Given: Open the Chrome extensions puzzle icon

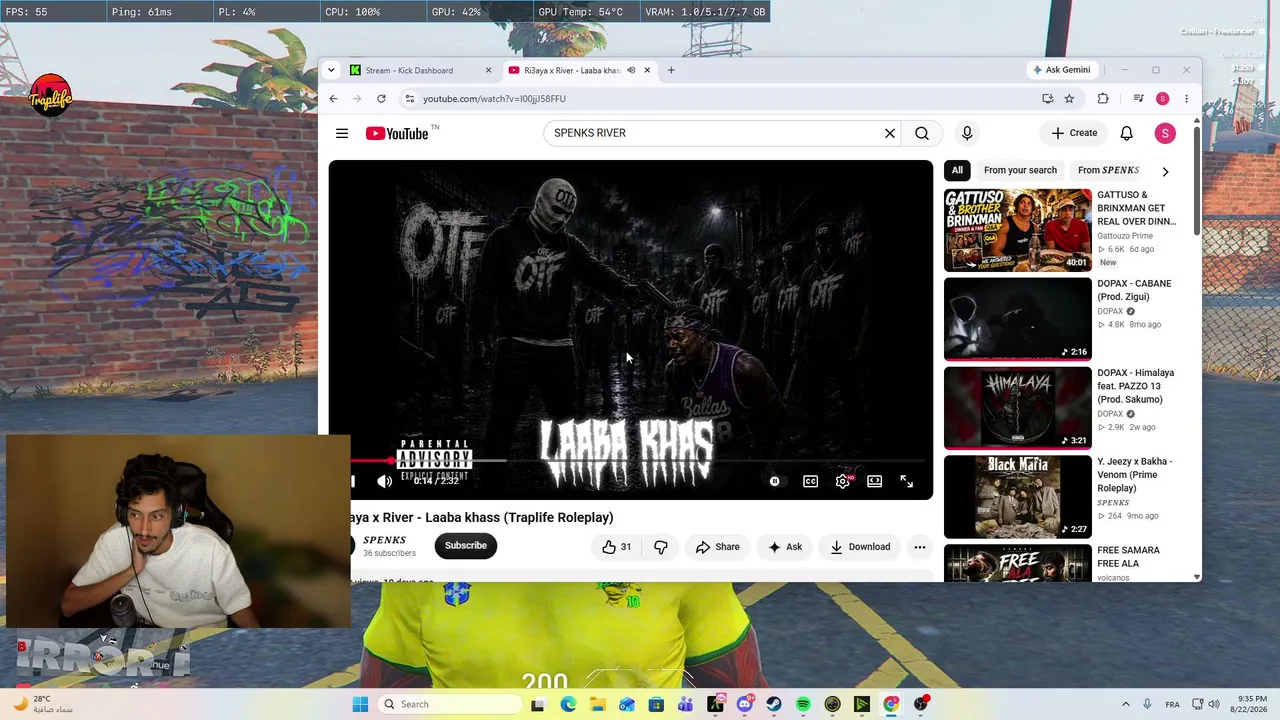Looking at the screenshot, I should (1103, 99).
